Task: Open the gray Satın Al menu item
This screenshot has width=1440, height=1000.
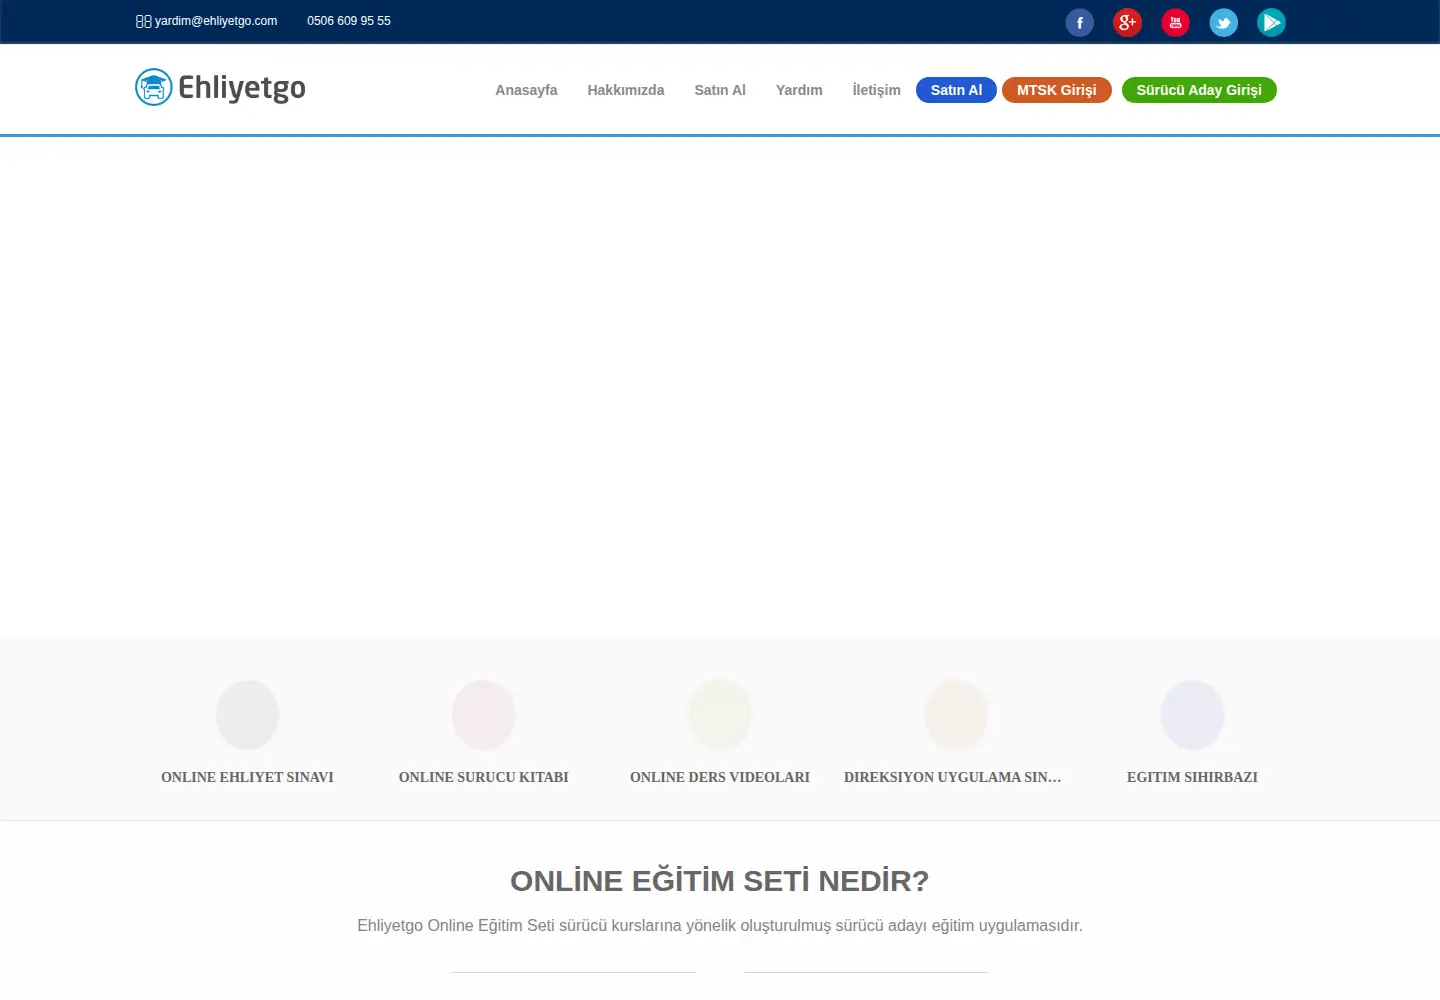Action: pyautogui.click(x=720, y=90)
